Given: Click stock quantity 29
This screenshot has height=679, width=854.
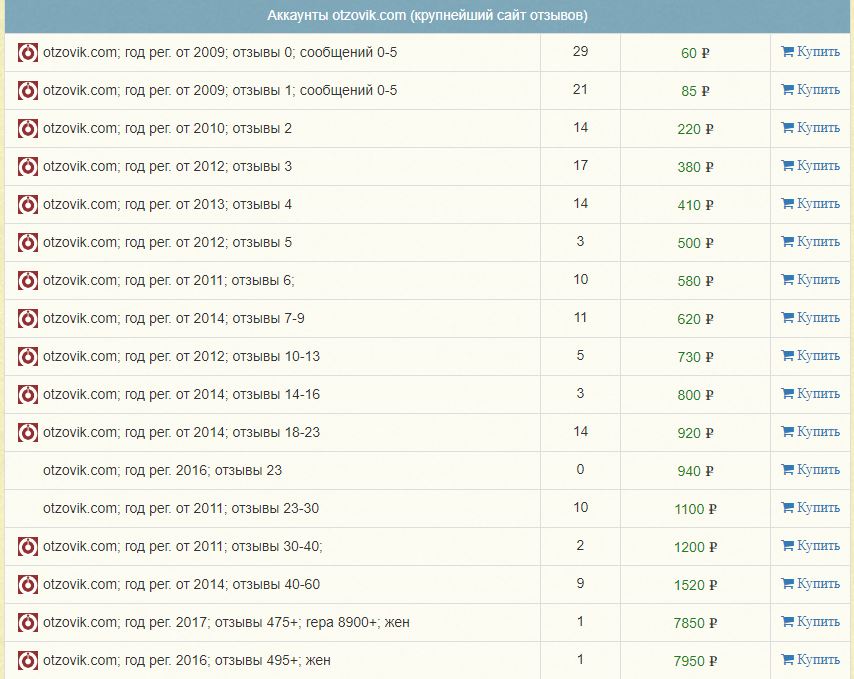Looking at the screenshot, I should coord(580,52).
